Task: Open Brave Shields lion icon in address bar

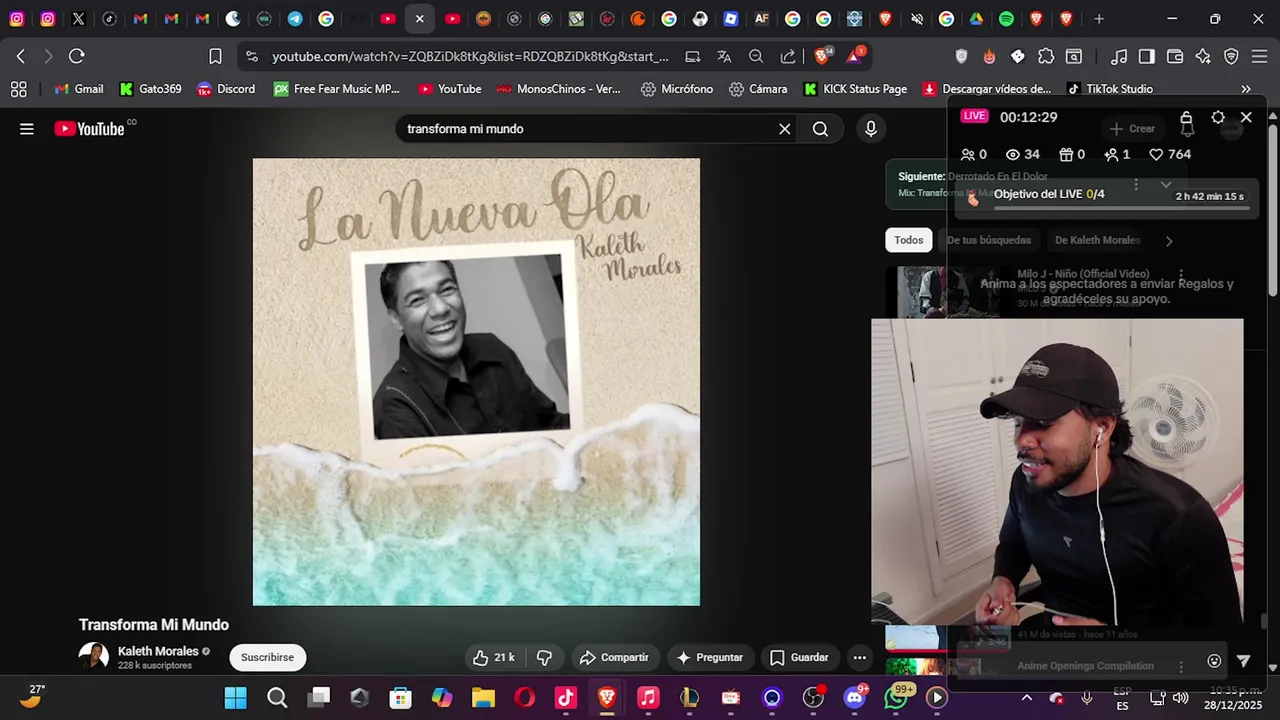Action: (x=823, y=56)
